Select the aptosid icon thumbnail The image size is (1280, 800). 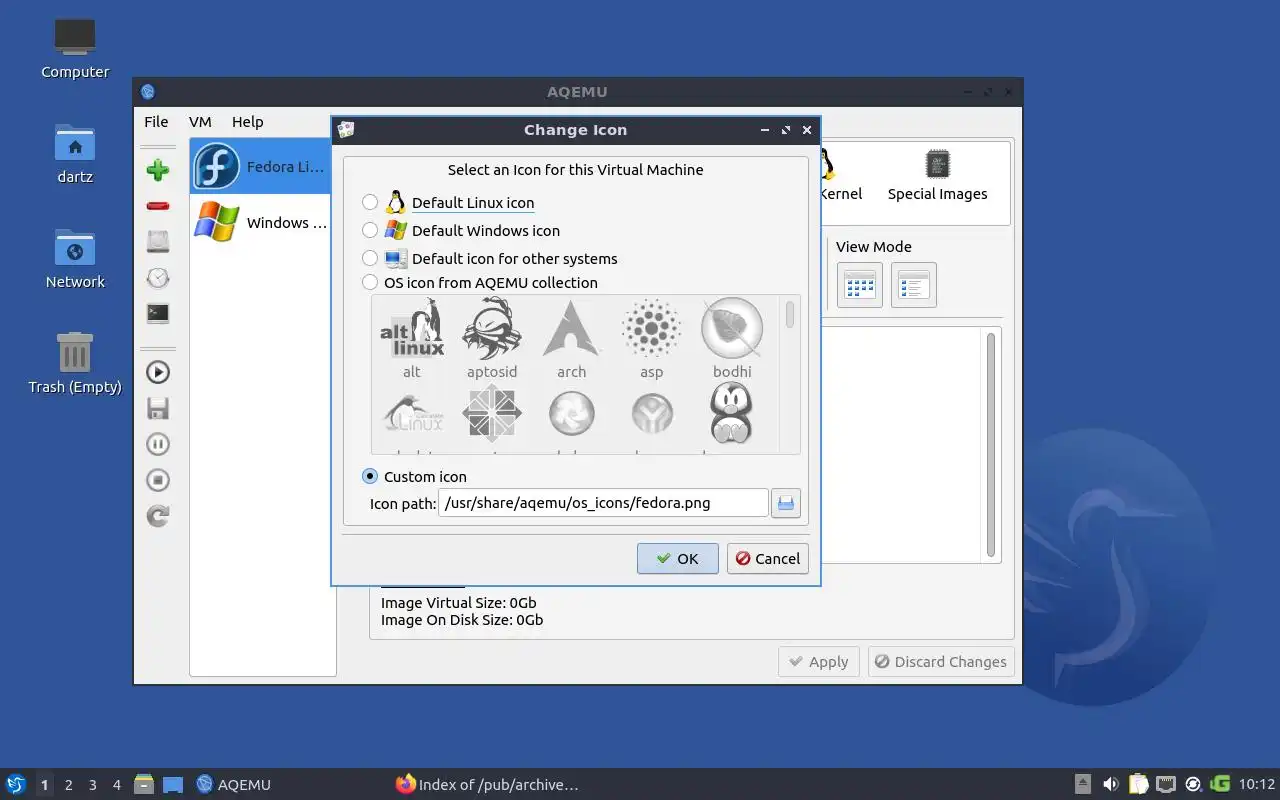492,339
